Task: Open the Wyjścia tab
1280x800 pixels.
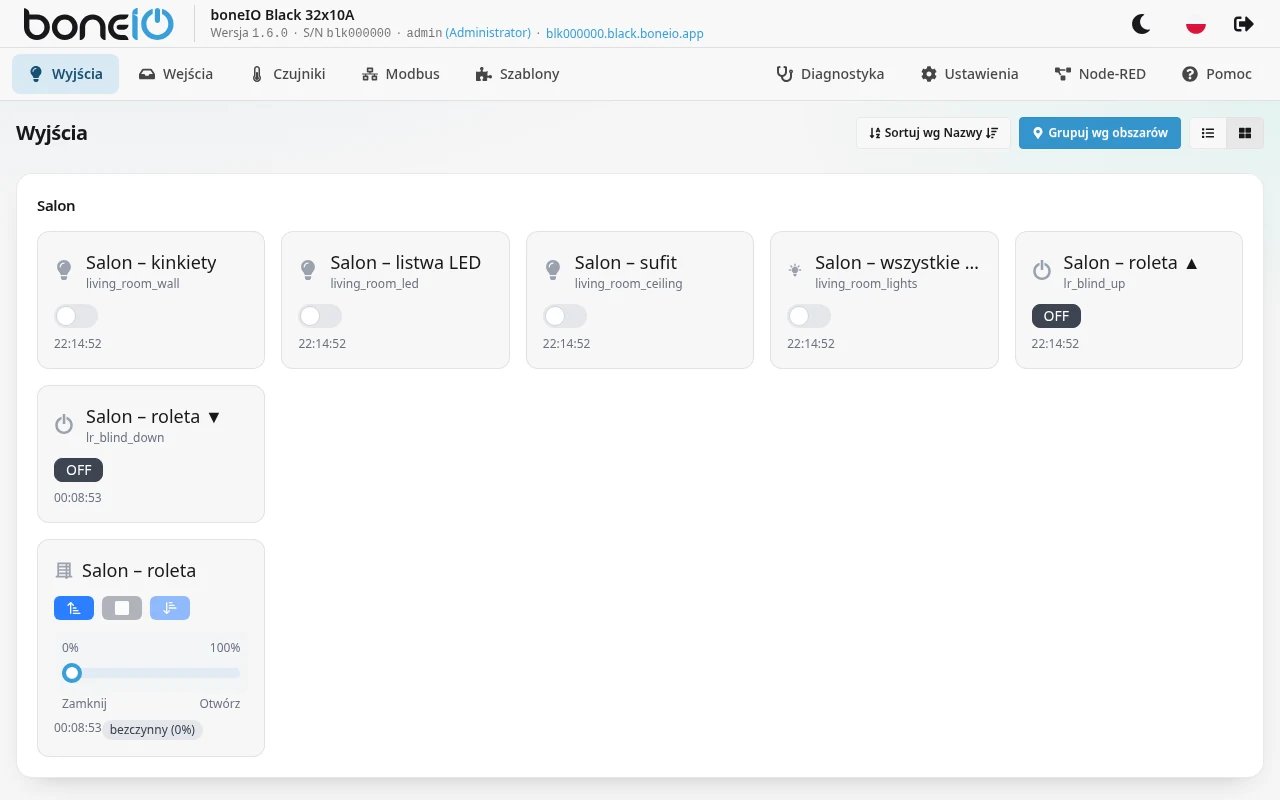Action: [x=66, y=74]
